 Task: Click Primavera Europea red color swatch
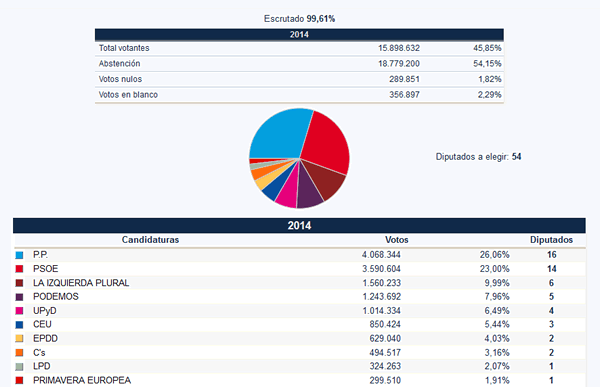[x=19, y=380]
